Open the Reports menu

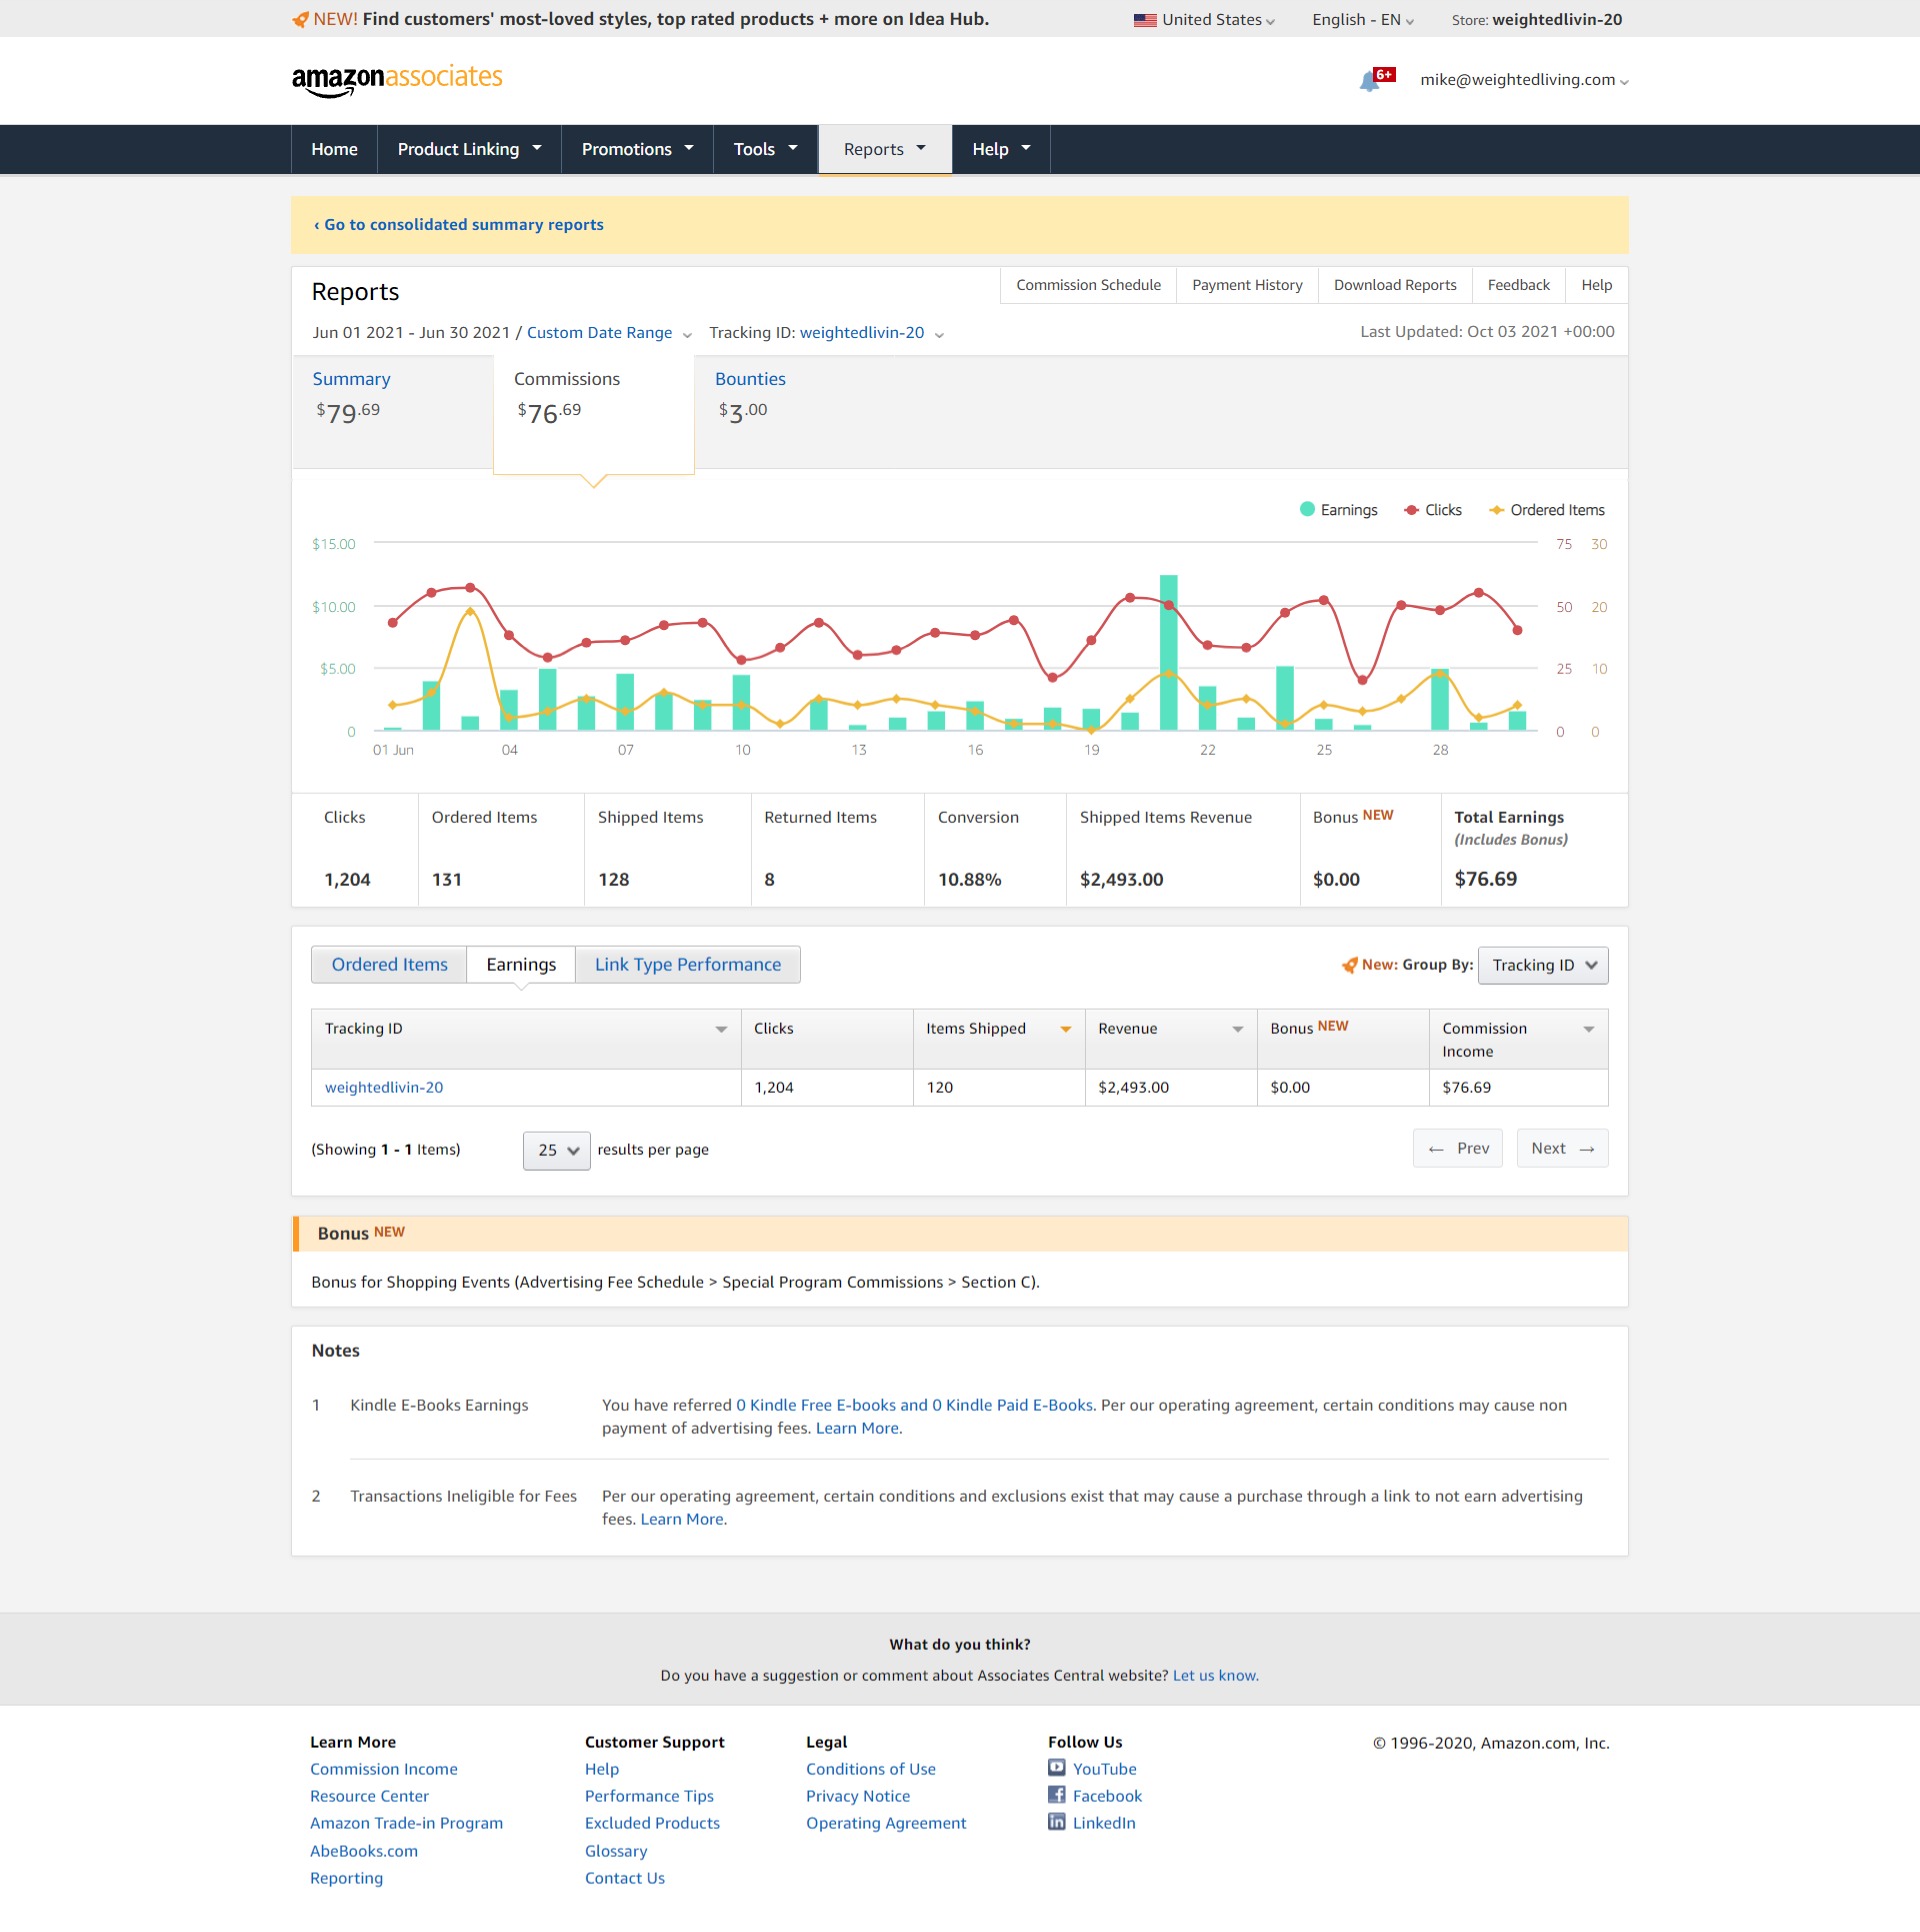(885, 149)
